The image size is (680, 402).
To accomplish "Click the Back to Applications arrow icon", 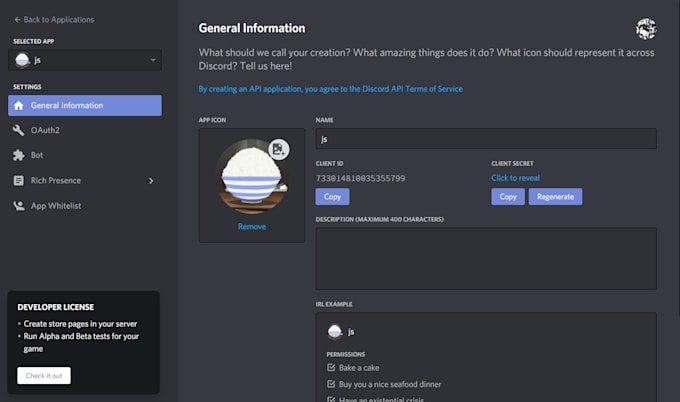I will pos(17,20).
